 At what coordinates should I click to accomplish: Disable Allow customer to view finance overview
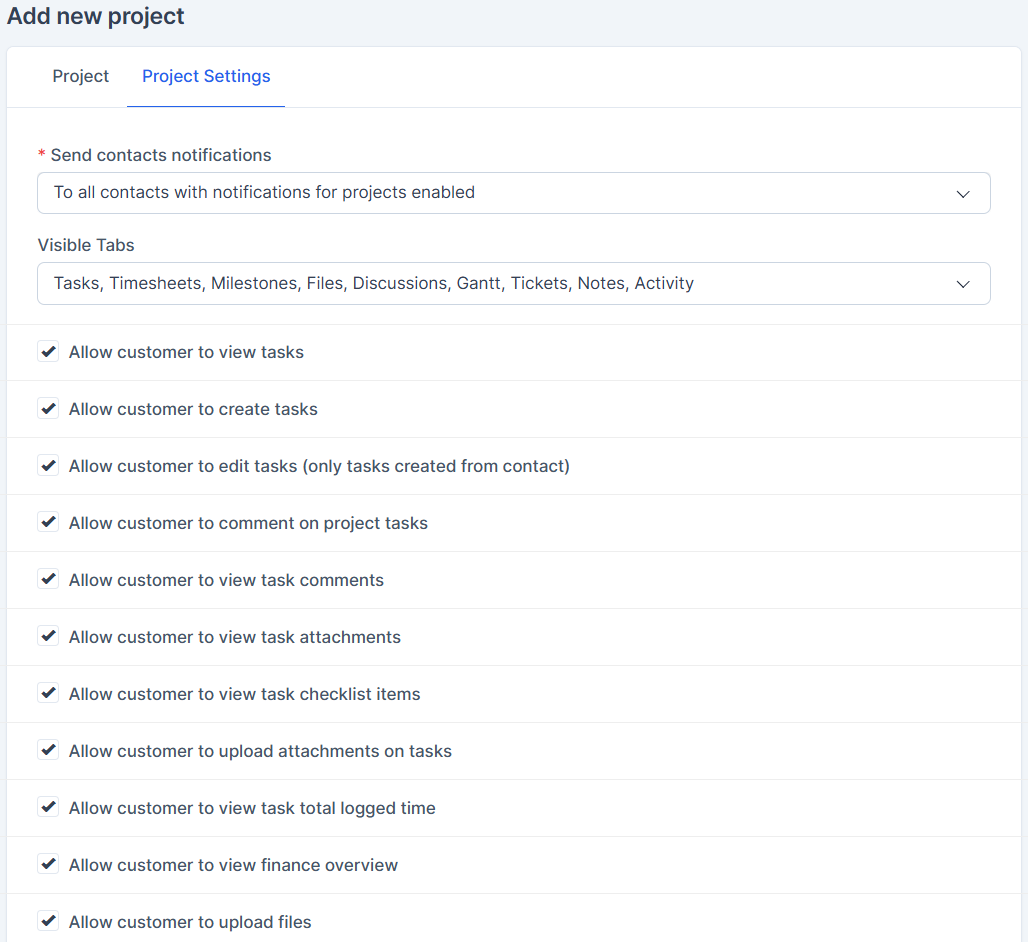coord(48,865)
